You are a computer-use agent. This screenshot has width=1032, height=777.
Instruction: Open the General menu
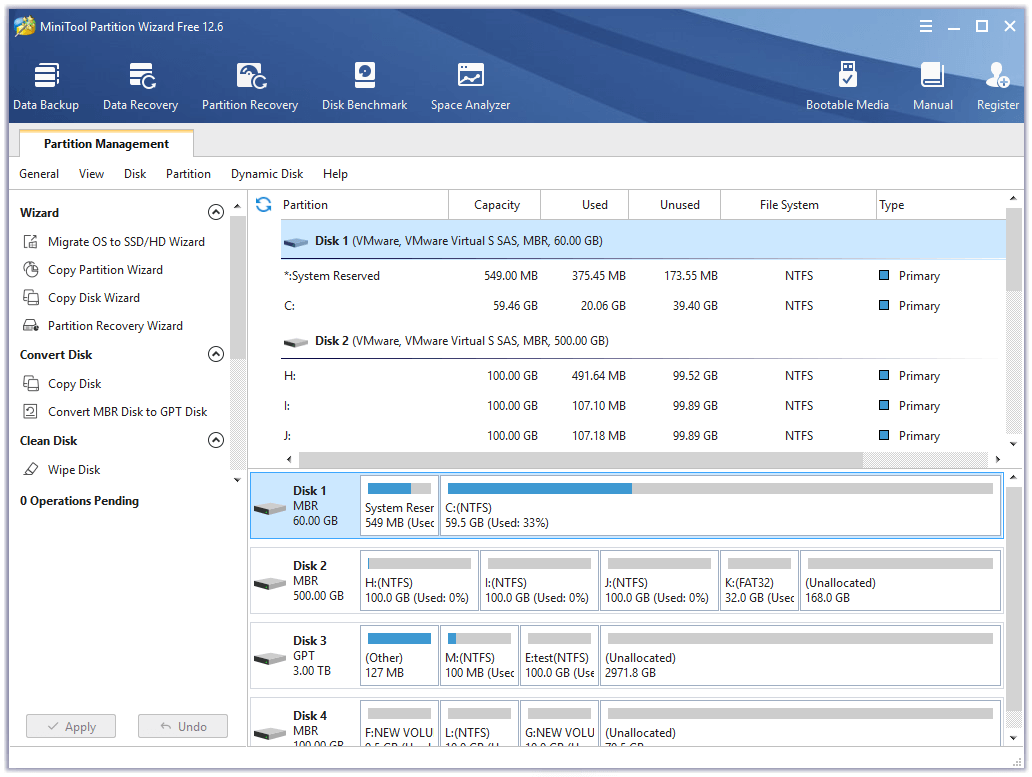click(39, 174)
